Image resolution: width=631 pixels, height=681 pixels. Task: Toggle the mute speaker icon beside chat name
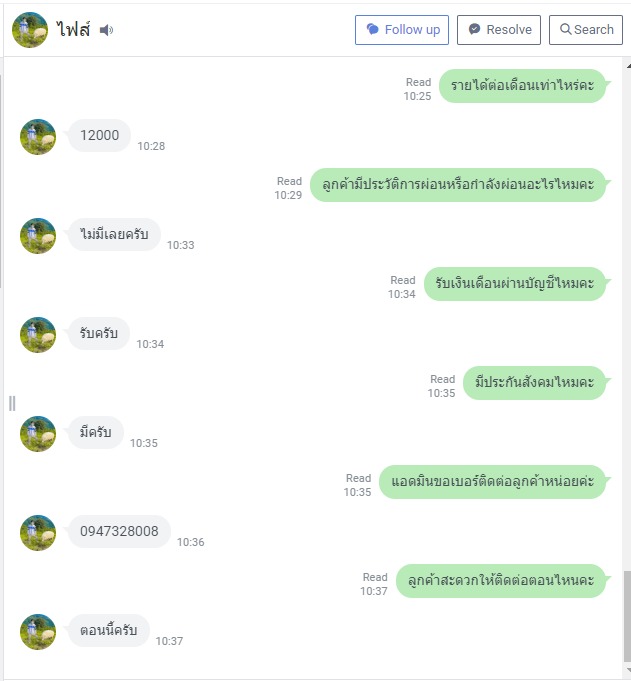pyautogui.click(x=106, y=30)
